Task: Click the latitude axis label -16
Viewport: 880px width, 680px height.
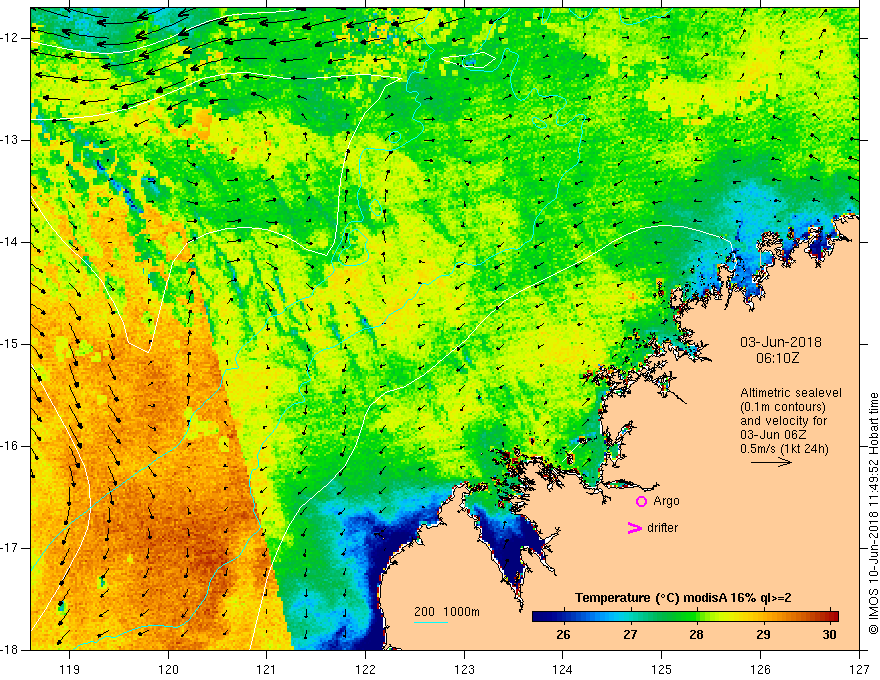Action: [11, 446]
